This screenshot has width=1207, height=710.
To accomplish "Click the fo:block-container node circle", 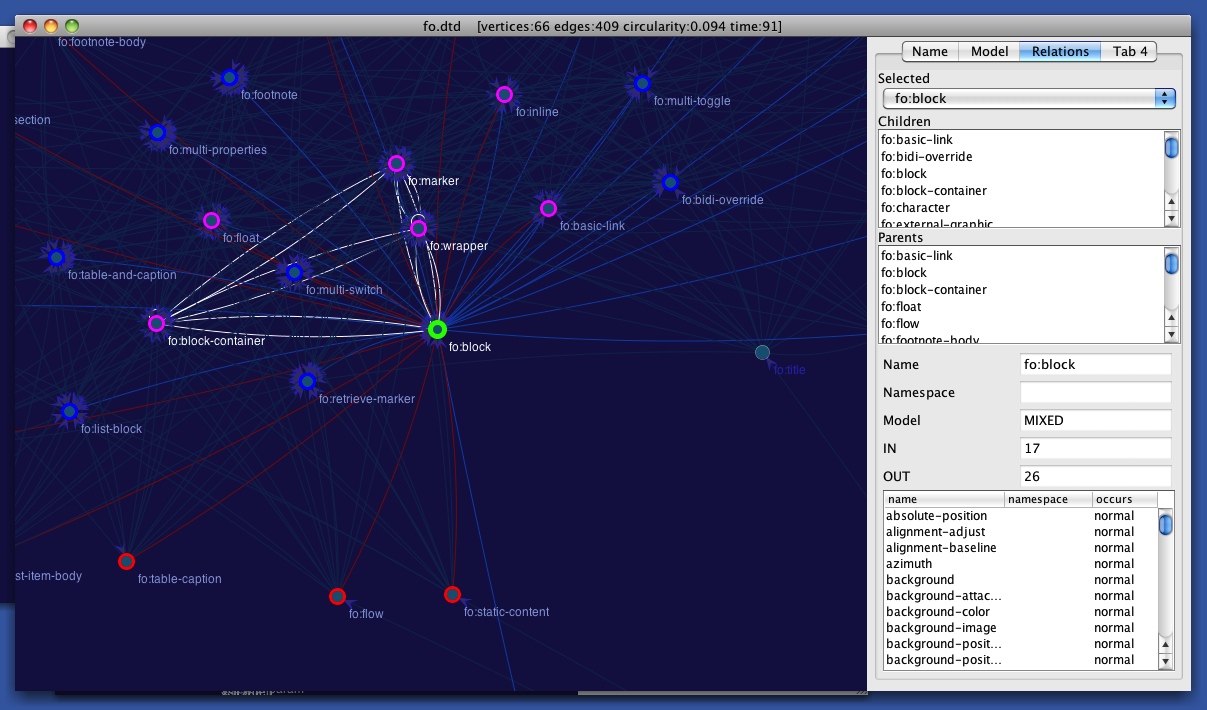I will pyautogui.click(x=156, y=323).
